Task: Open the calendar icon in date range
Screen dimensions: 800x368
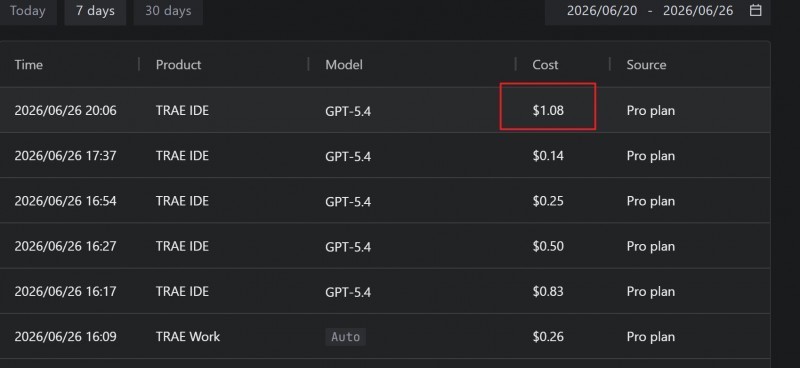Action: (756, 10)
